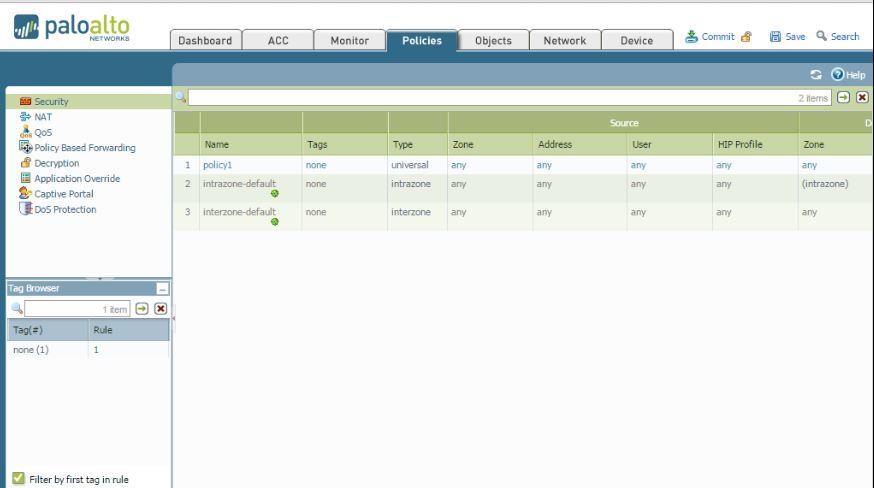Click the lock icon beside Commit
This screenshot has width=874, height=488.
tap(746, 37)
